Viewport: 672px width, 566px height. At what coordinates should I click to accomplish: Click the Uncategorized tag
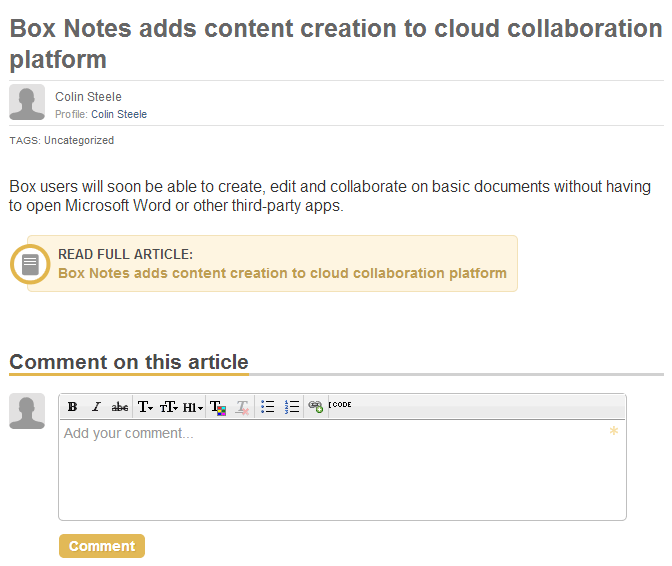[x=79, y=141]
